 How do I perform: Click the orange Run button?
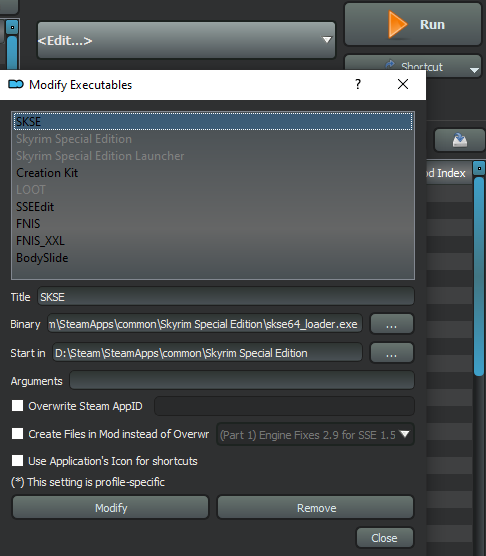[413, 24]
